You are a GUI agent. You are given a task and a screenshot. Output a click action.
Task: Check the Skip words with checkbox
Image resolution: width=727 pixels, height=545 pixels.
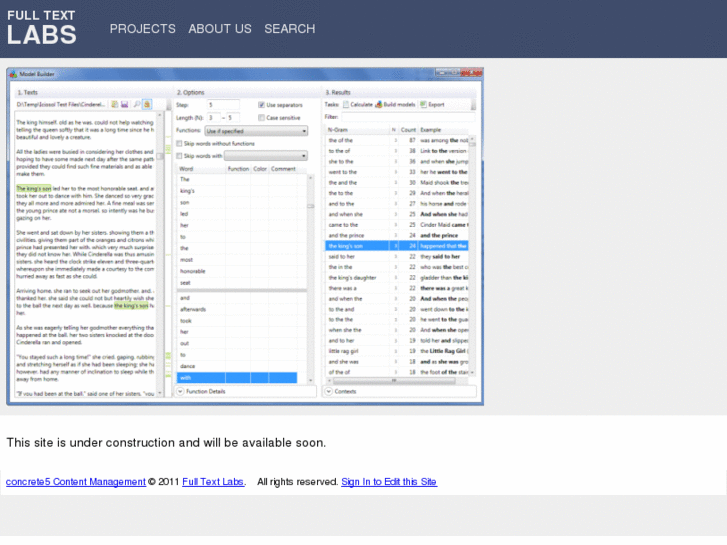tap(179, 156)
